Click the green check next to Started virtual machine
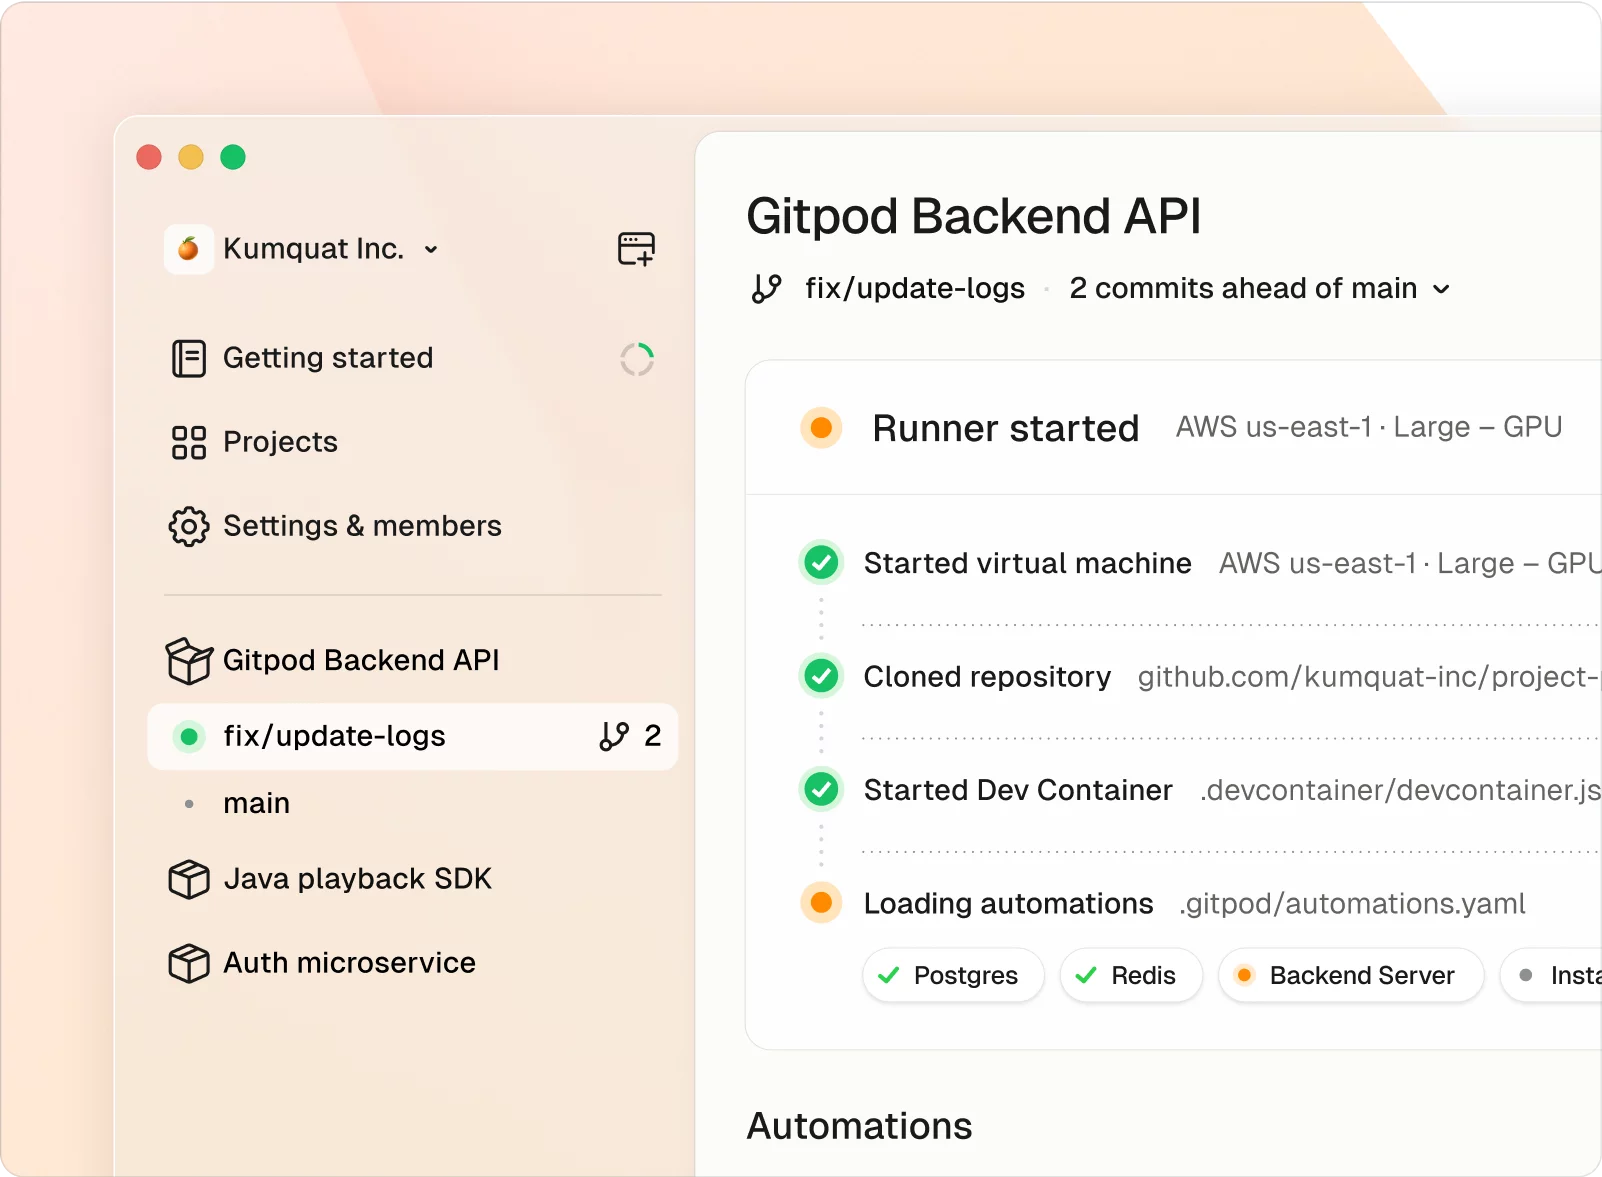Image resolution: width=1602 pixels, height=1177 pixels. [821, 563]
